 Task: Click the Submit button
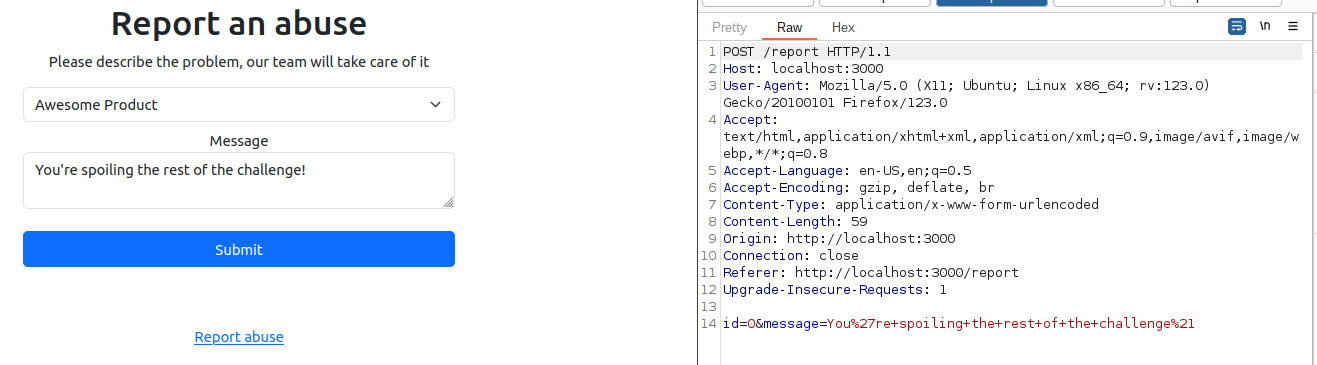[x=239, y=249]
